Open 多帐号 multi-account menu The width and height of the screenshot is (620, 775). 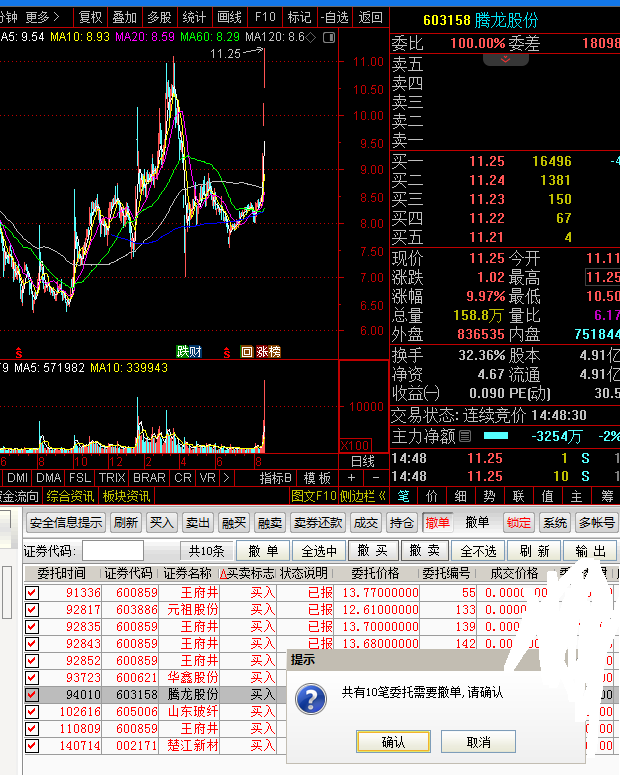pyautogui.click(x=597, y=522)
